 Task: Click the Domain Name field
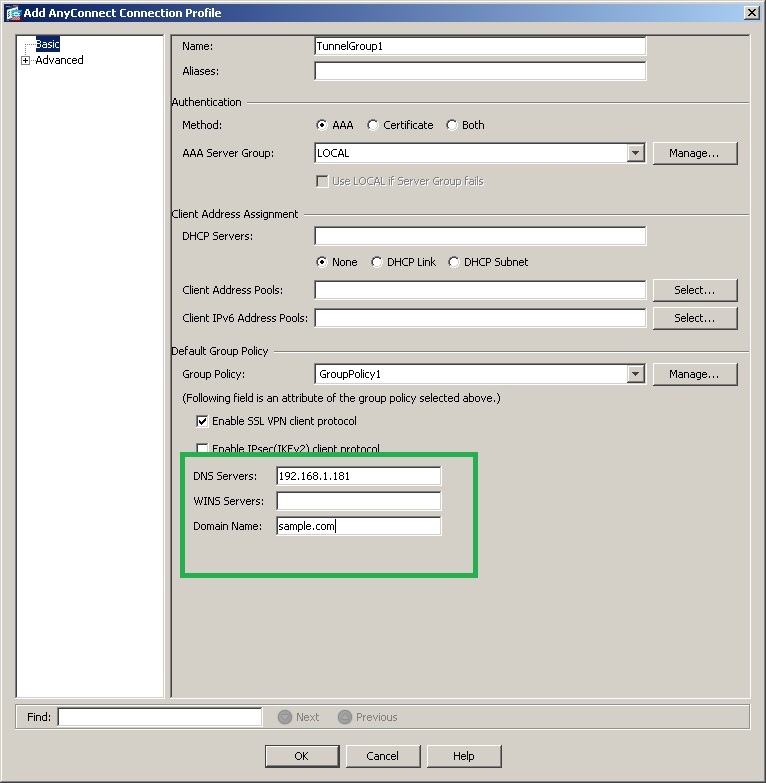(359, 526)
